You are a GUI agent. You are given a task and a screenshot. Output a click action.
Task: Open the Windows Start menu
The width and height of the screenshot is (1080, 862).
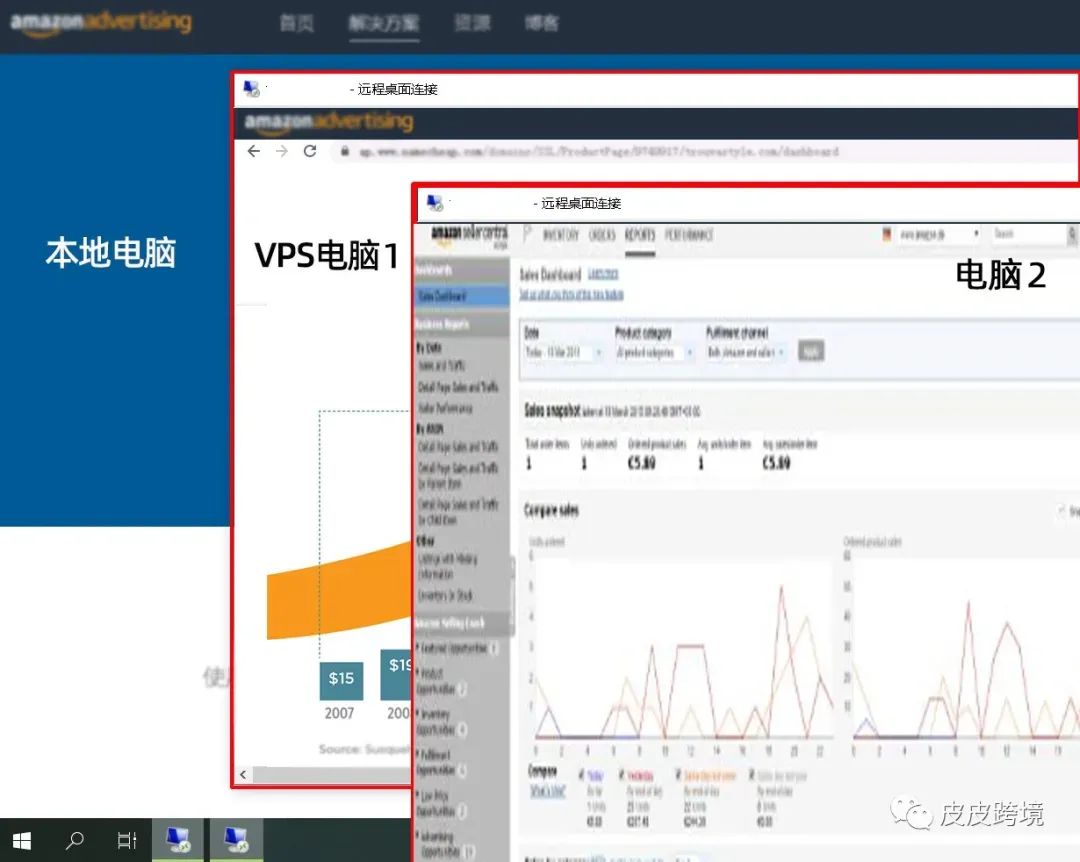22,841
